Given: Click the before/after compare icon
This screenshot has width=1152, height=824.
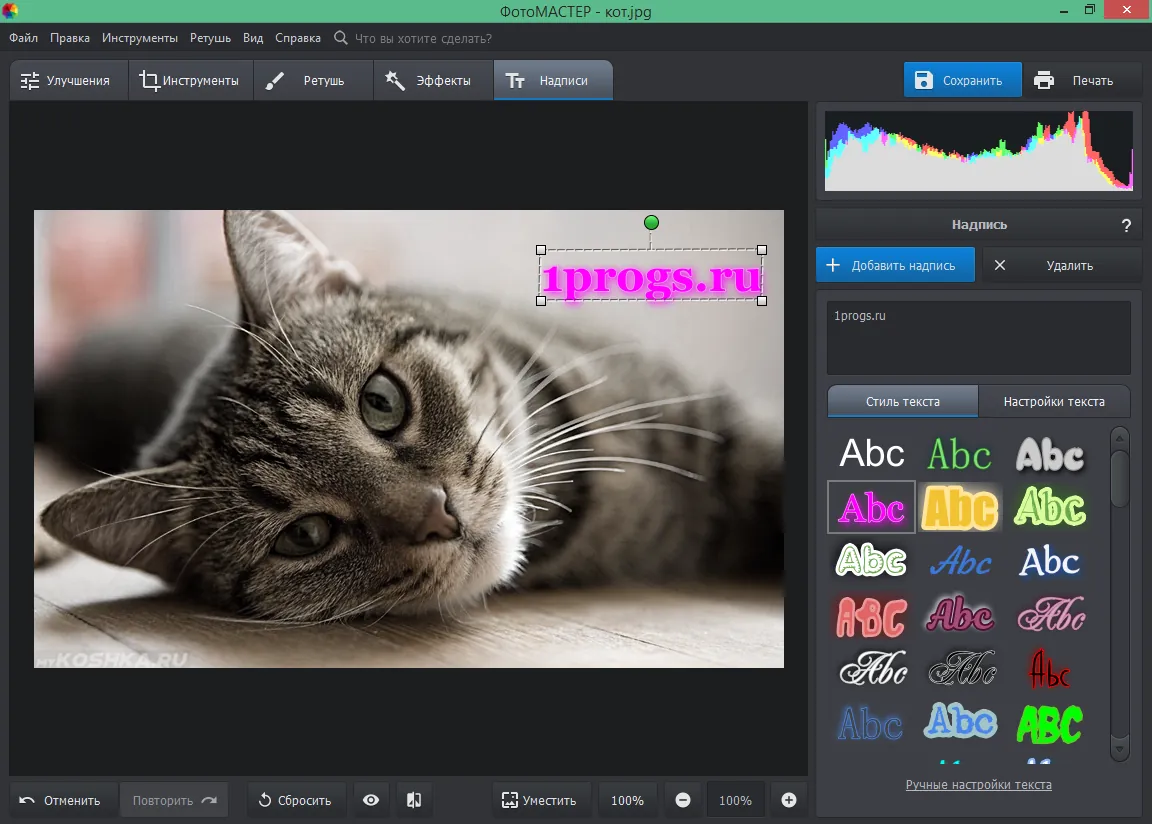Looking at the screenshot, I should (x=414, y=800).
